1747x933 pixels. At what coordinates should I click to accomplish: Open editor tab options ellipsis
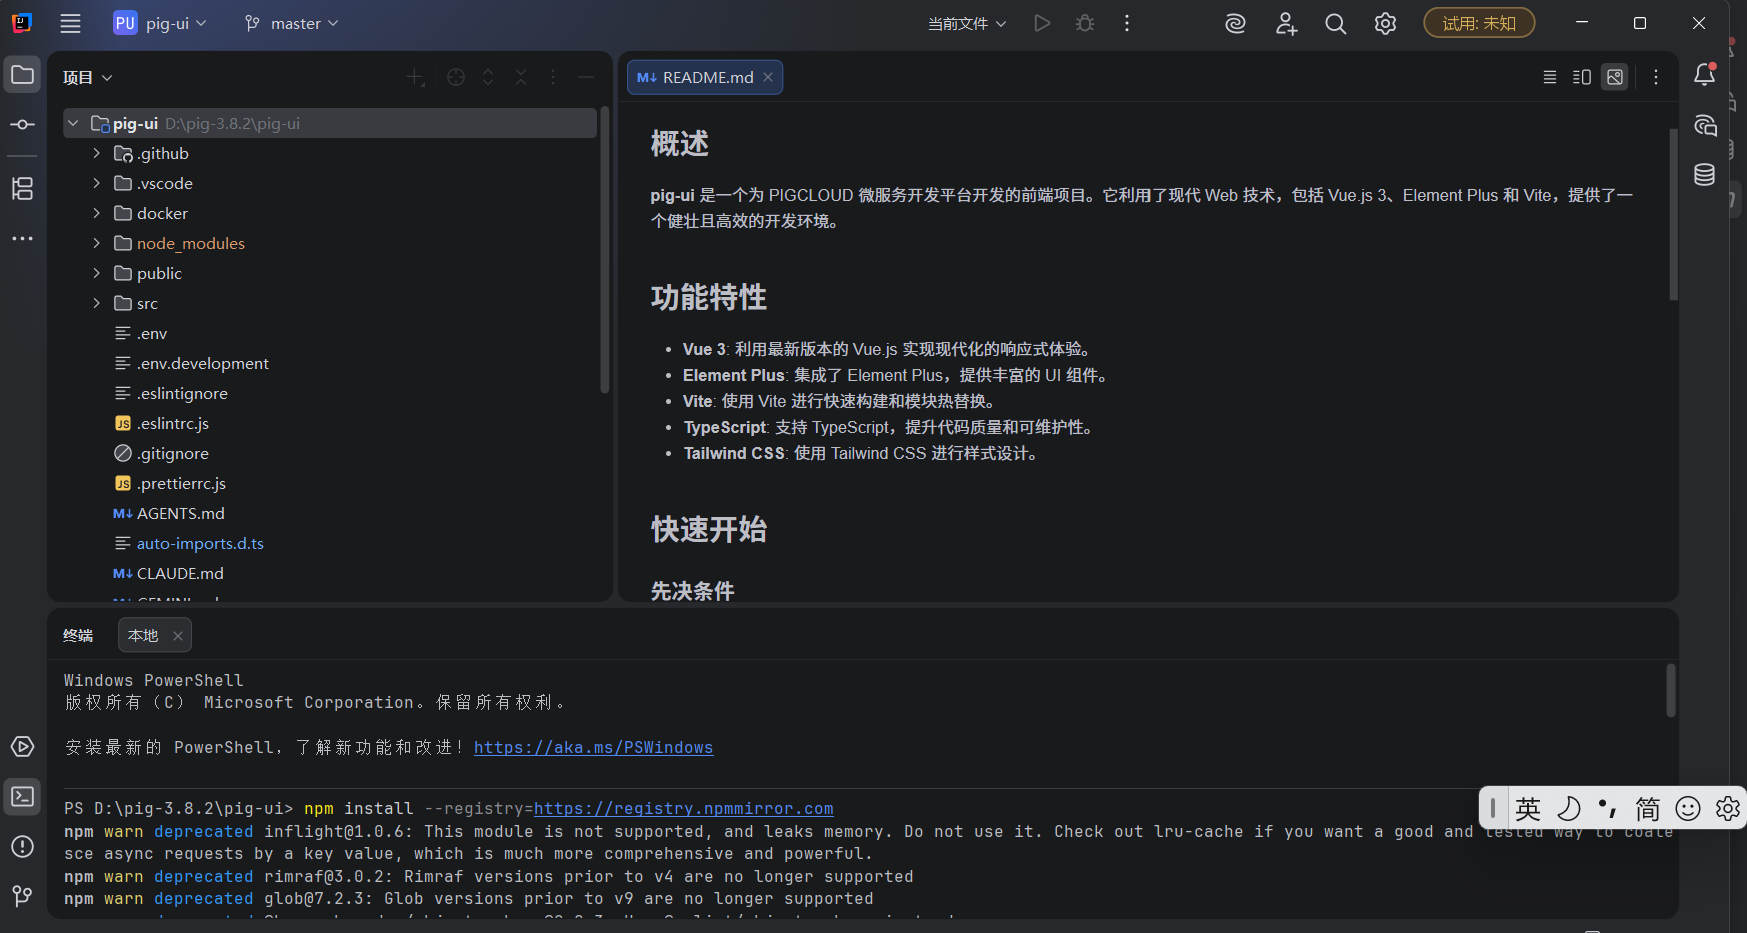(1656, 77)
